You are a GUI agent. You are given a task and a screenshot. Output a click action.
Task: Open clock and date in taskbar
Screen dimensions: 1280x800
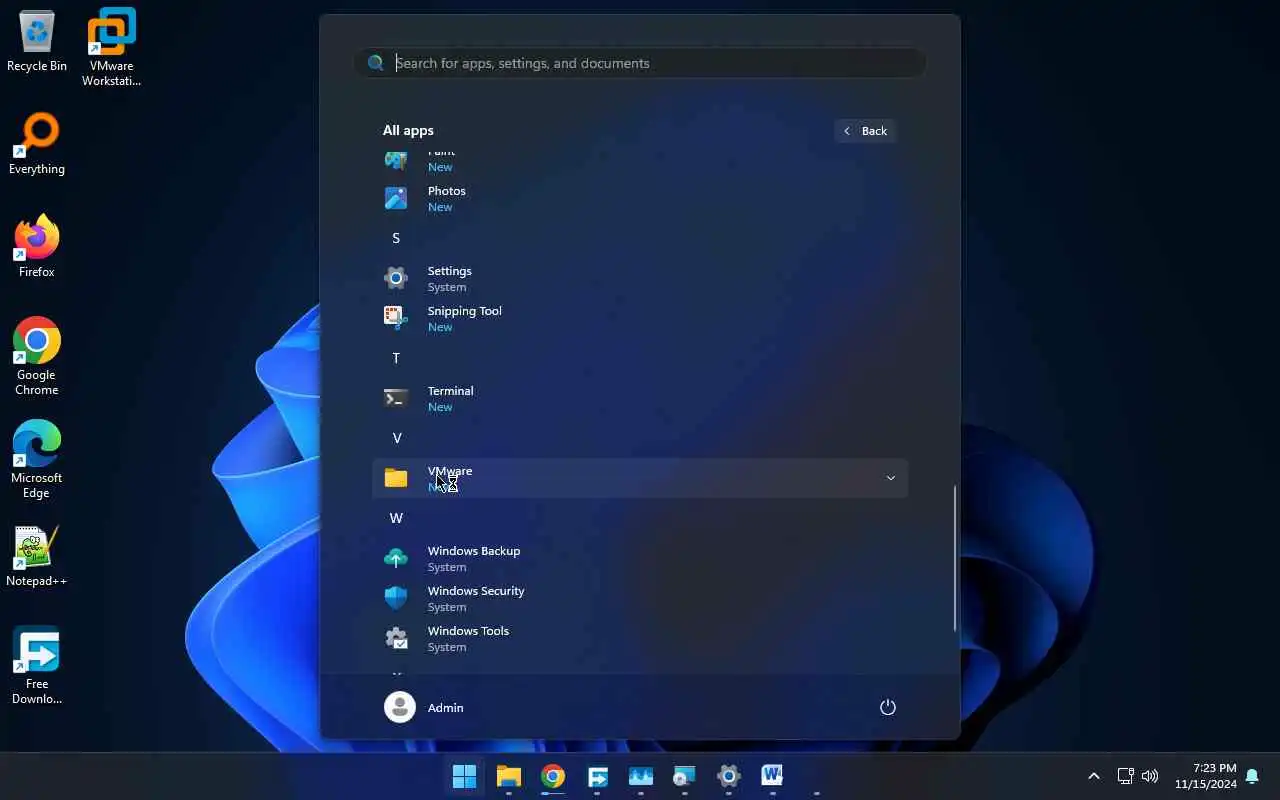(x=1205, y=776)
